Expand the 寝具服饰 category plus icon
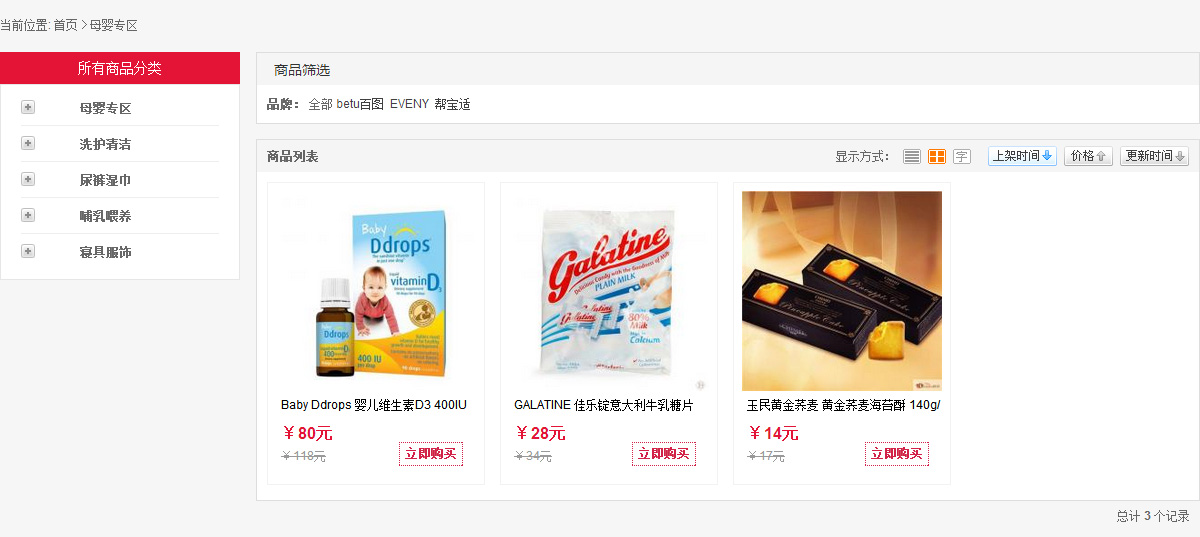 pos(28,251)
